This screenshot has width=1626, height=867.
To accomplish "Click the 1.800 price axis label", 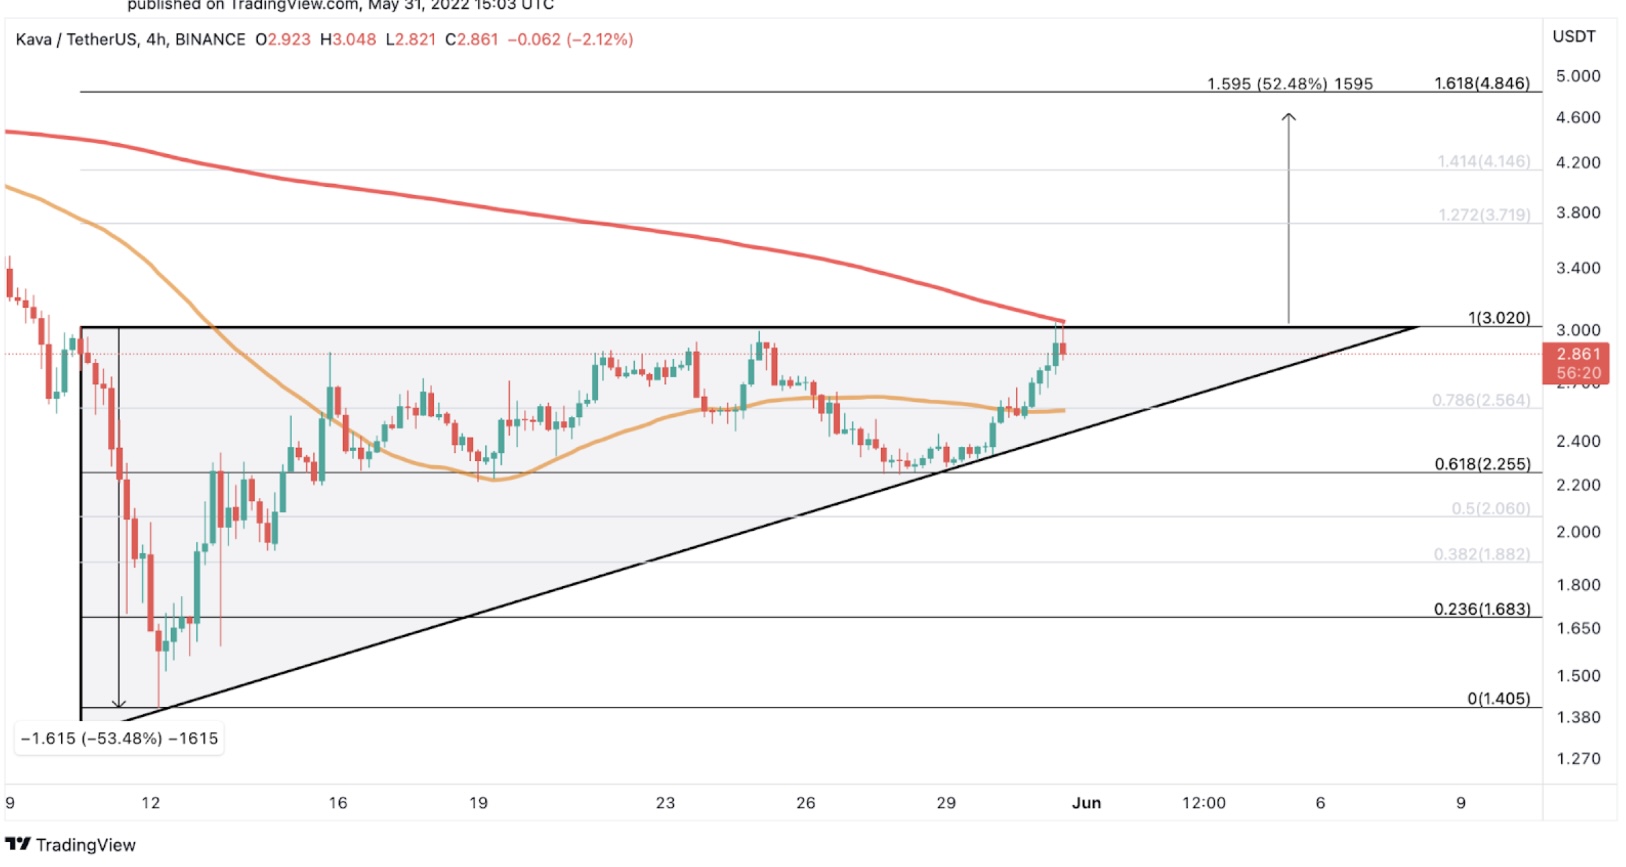I will (x=1579, y=585).
